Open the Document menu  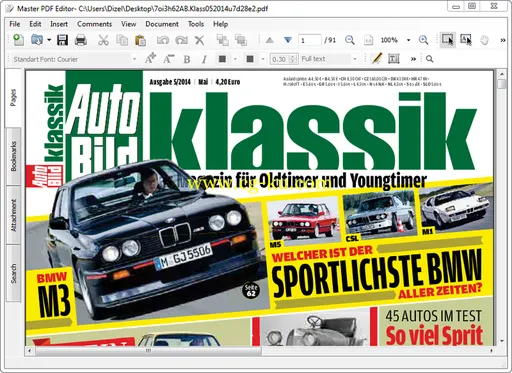point(162,24)
